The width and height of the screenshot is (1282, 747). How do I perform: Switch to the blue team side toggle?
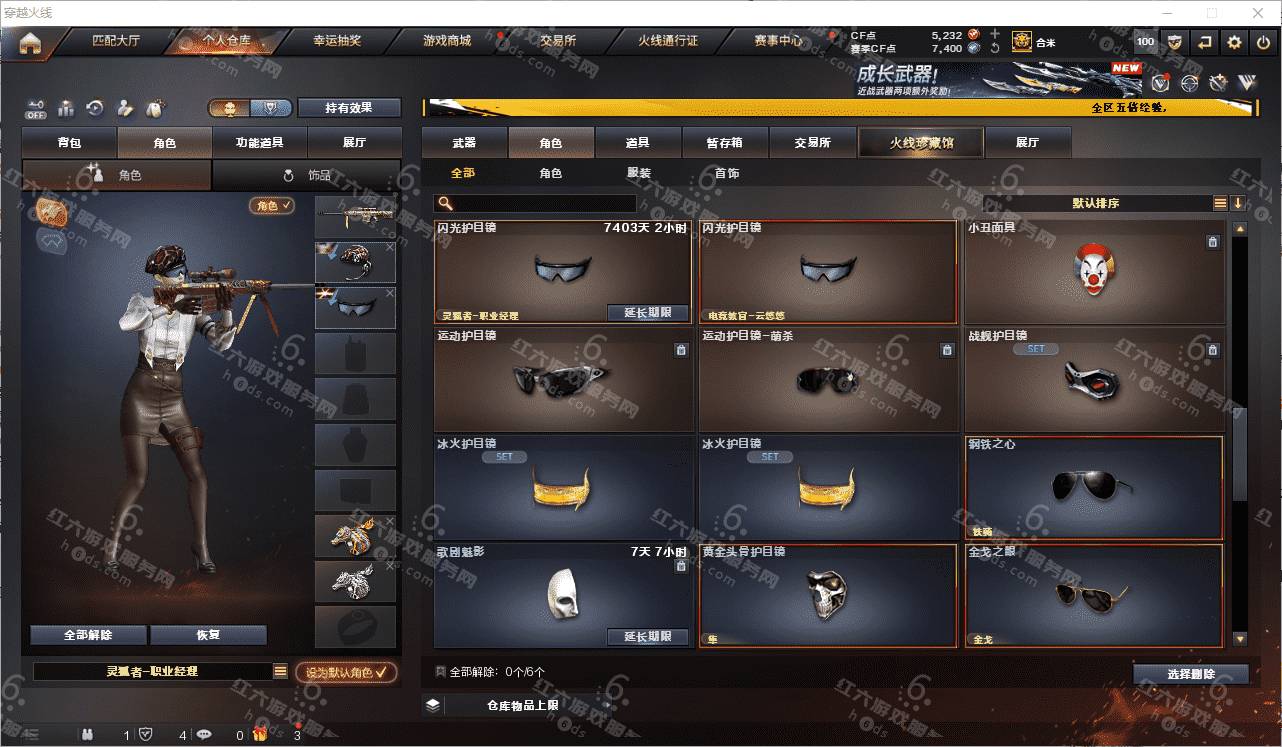(271, 108)
